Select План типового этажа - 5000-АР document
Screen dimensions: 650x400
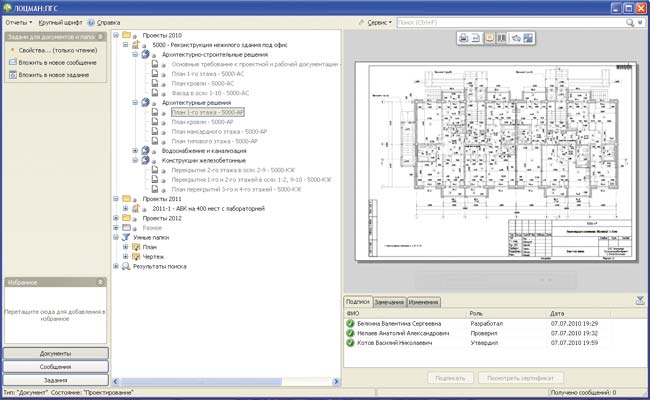pyautogui.click(x=215, y=141)
